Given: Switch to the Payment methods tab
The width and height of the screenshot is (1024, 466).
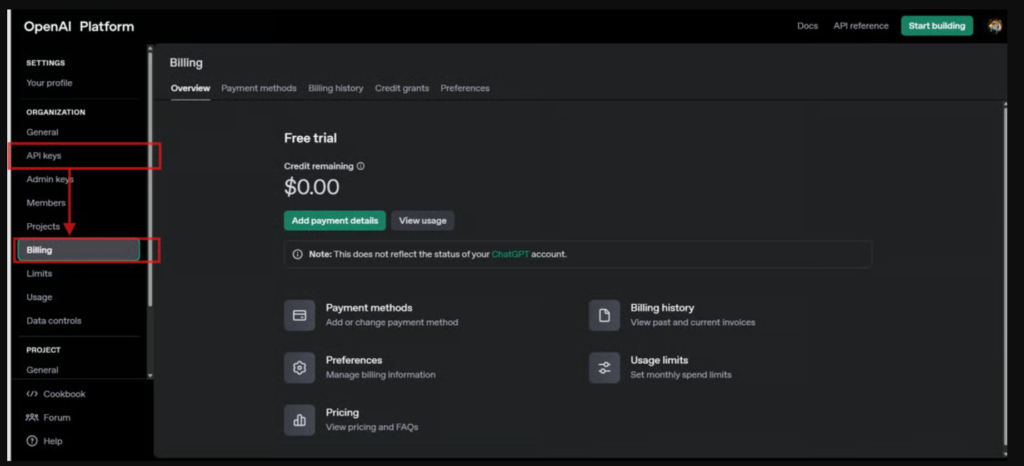Looking at the screenshot, I should click(259, 88).
